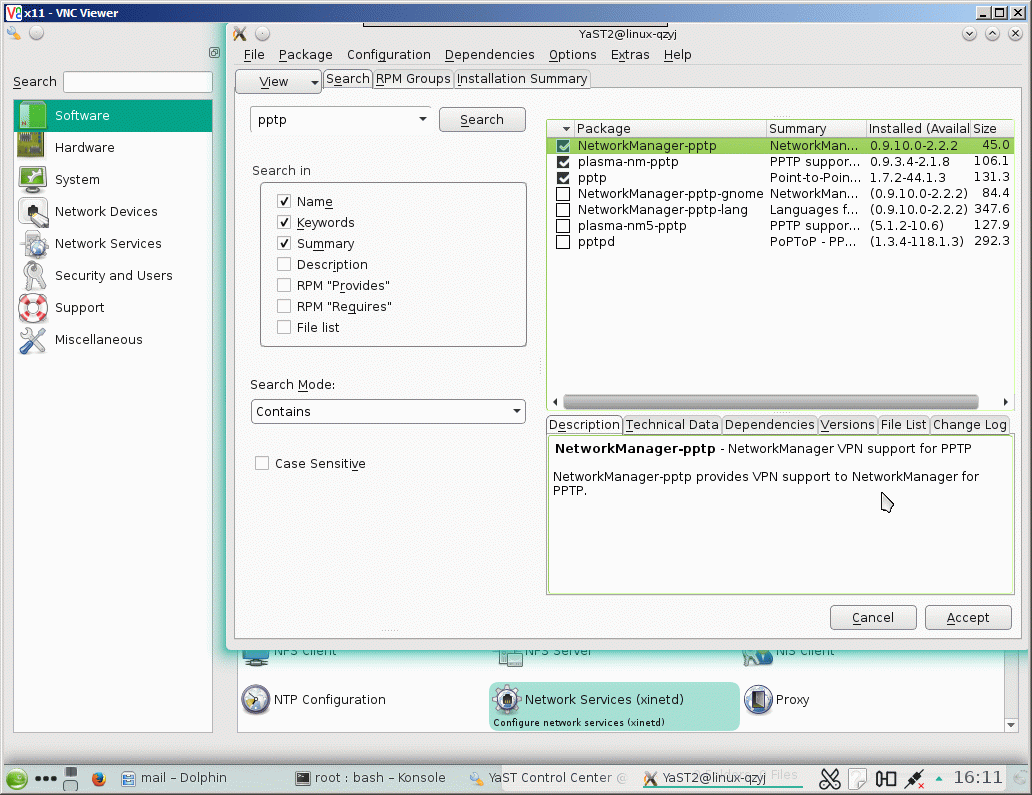Toggle the plasma-nm5-pptp package checkbox
The image size is (1032, 795).
pos(563,226)
